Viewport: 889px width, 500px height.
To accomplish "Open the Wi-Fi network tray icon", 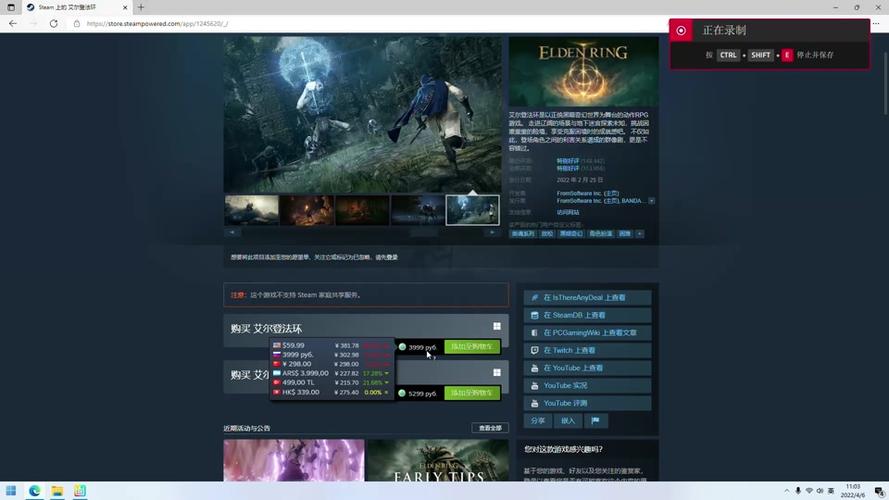I will click(x=809, y=491).
